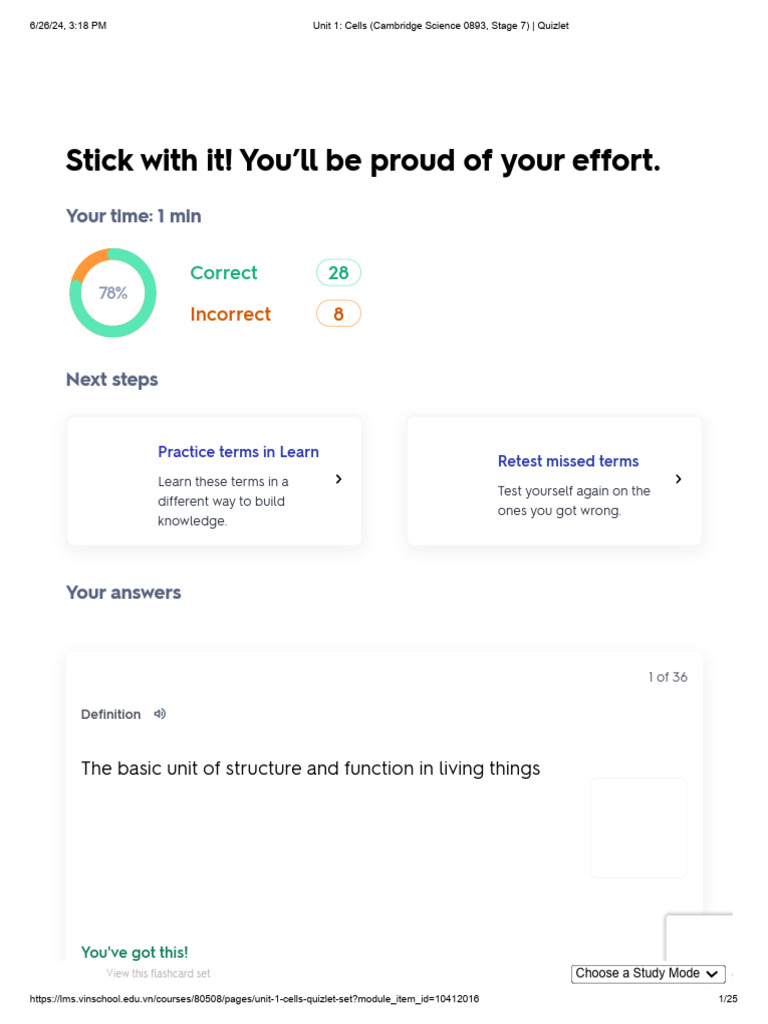Click the 1 of 36 card counter
768x1024 pixels.
click(667, 677)
